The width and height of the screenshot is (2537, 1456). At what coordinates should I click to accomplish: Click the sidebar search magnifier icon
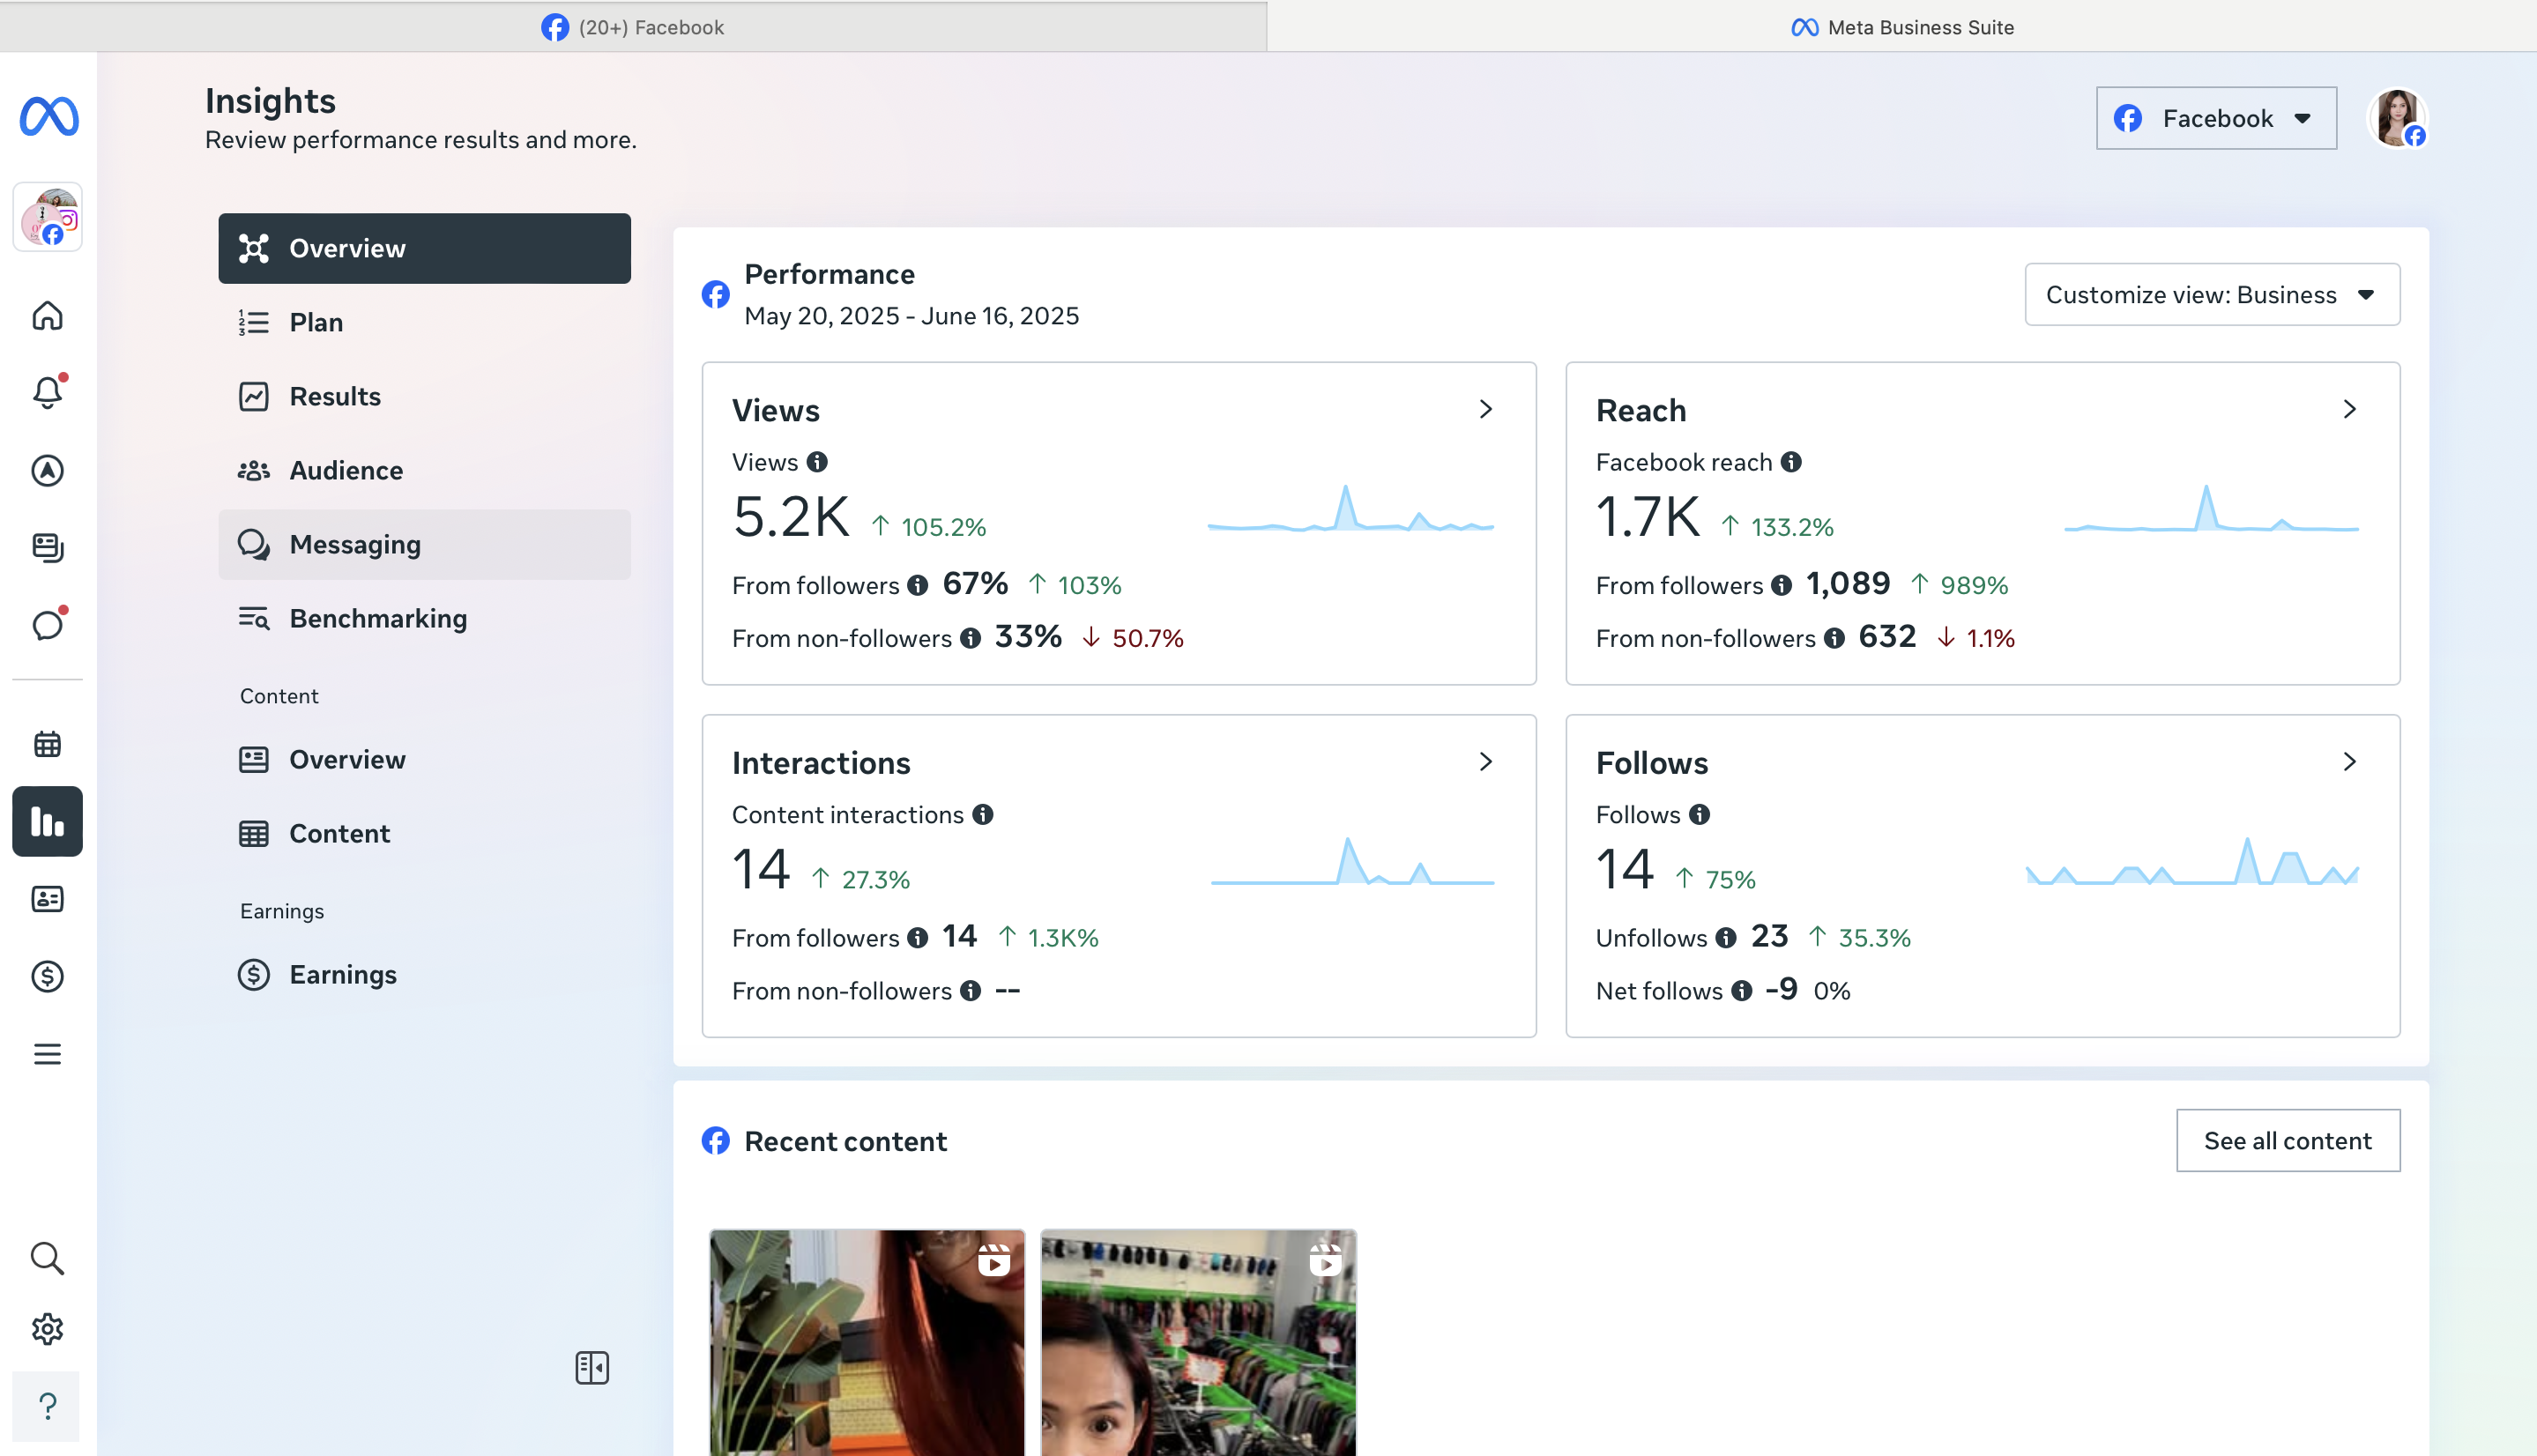click(47, 1258)
